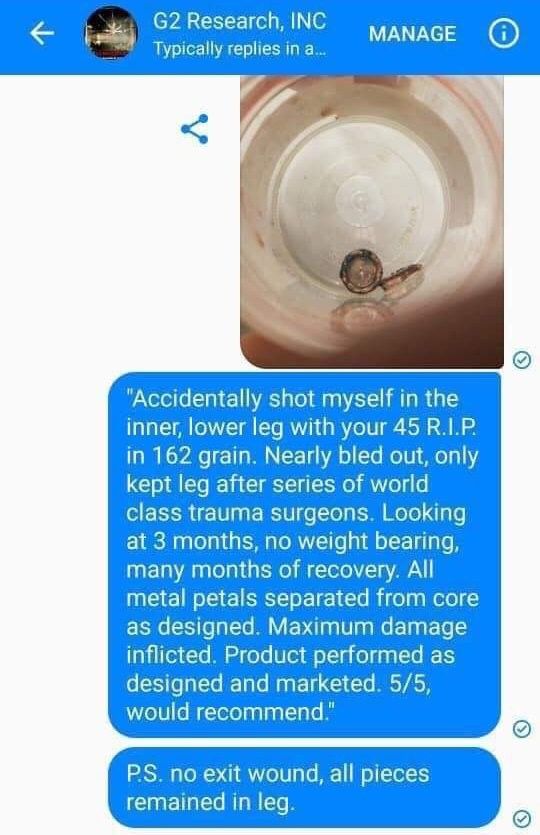Open the sent container photo

[x=372, y=222]
